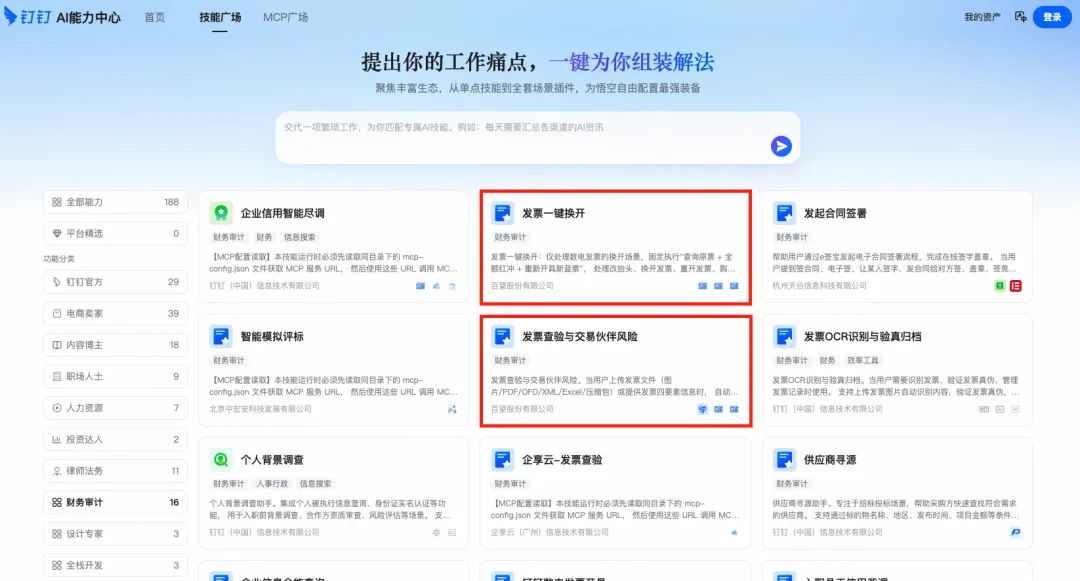Image resolution: width=1080 pixels, height=581 pixels.
Task: Filter by 职场人士 category
Action: tap(115, 377)
